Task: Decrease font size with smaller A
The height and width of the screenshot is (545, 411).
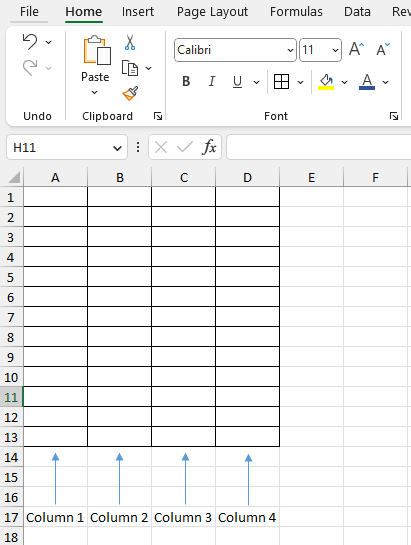Action: pos(383,49)
